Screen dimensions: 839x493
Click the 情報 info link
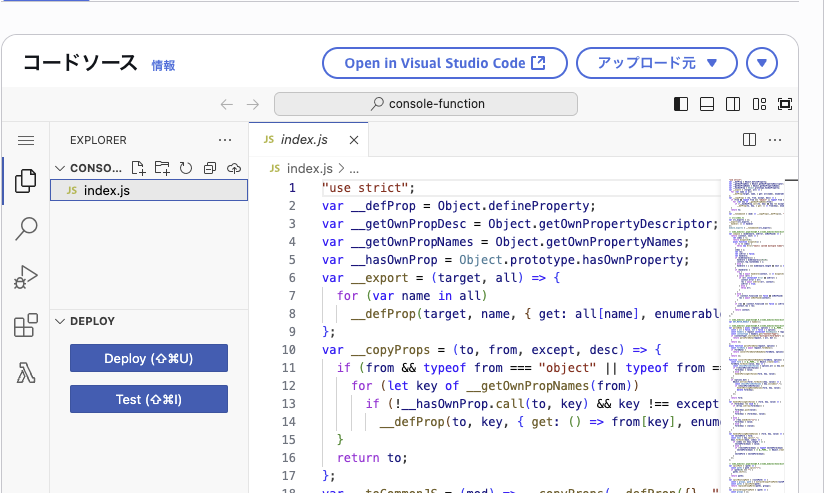pos(163,65)
